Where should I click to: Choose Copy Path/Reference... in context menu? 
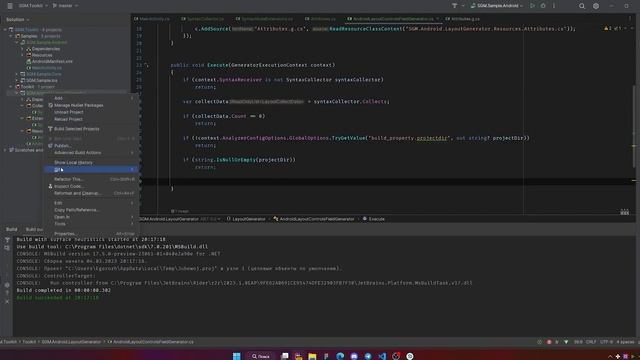point(91,210)
